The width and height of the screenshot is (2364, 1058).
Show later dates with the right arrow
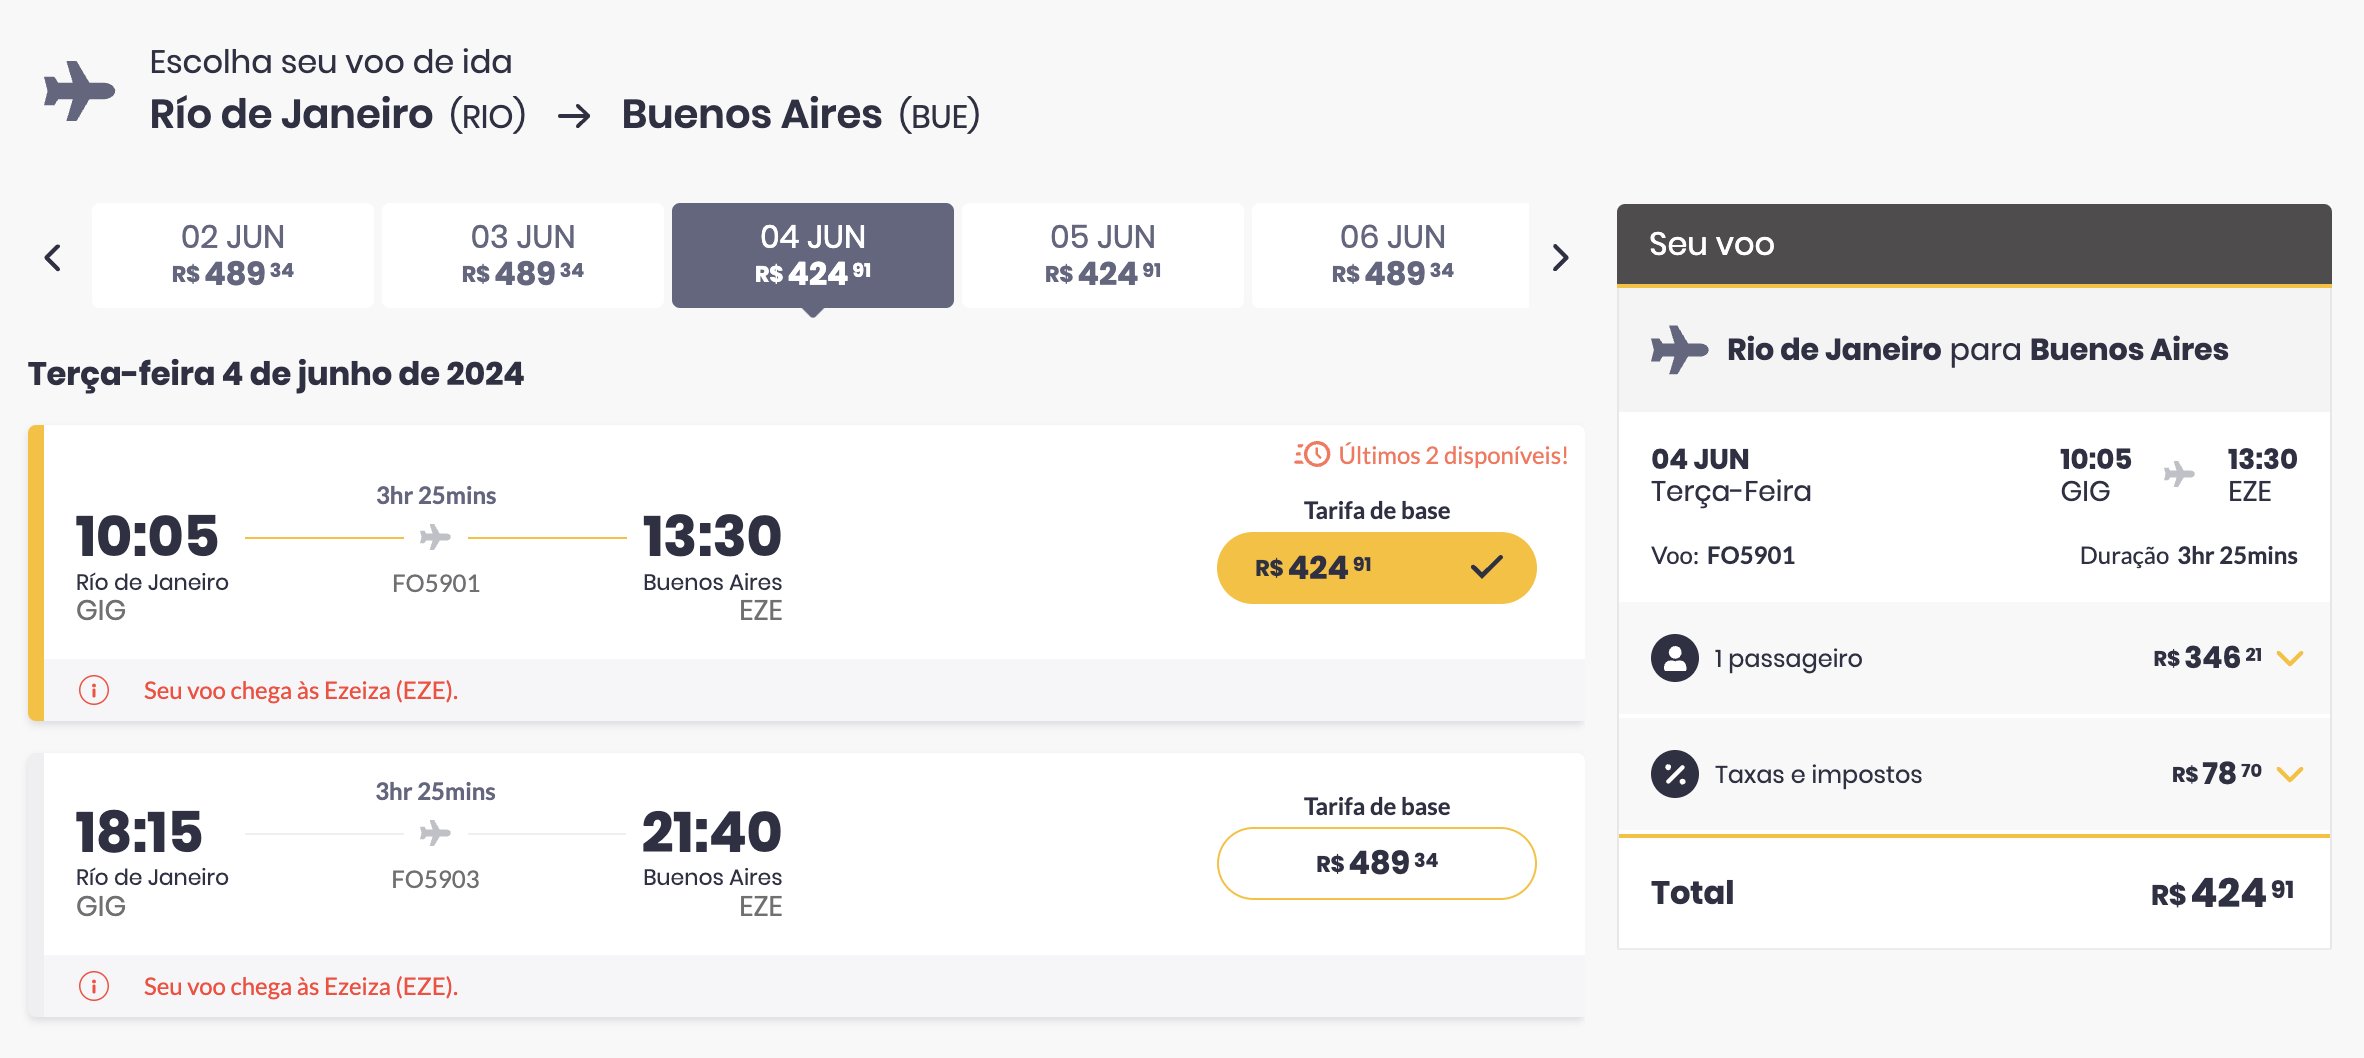click(x=1560, y=257)
